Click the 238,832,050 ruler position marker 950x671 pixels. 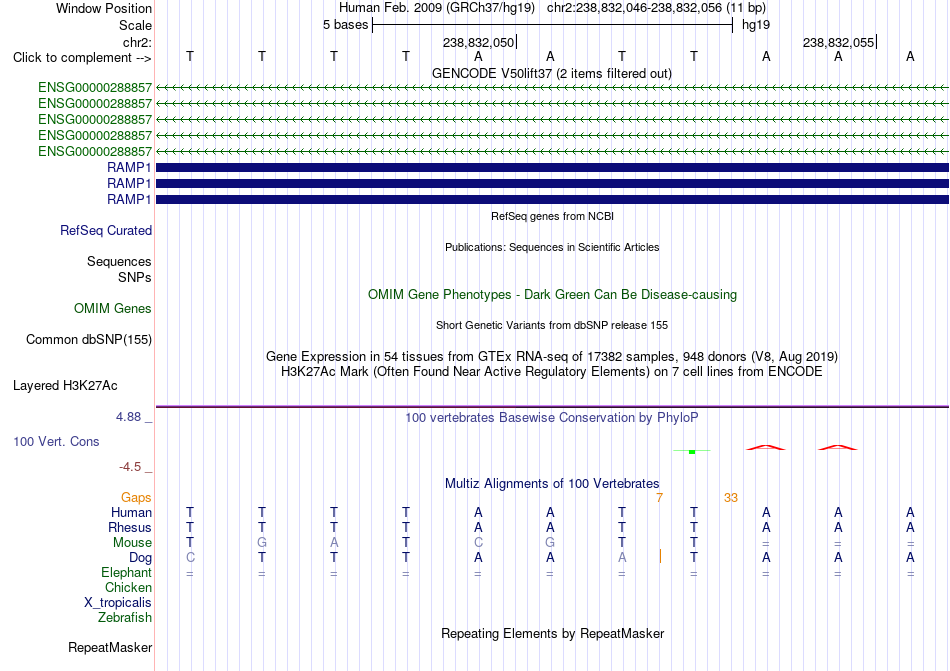pyautogui.click(x=479, y=42)
